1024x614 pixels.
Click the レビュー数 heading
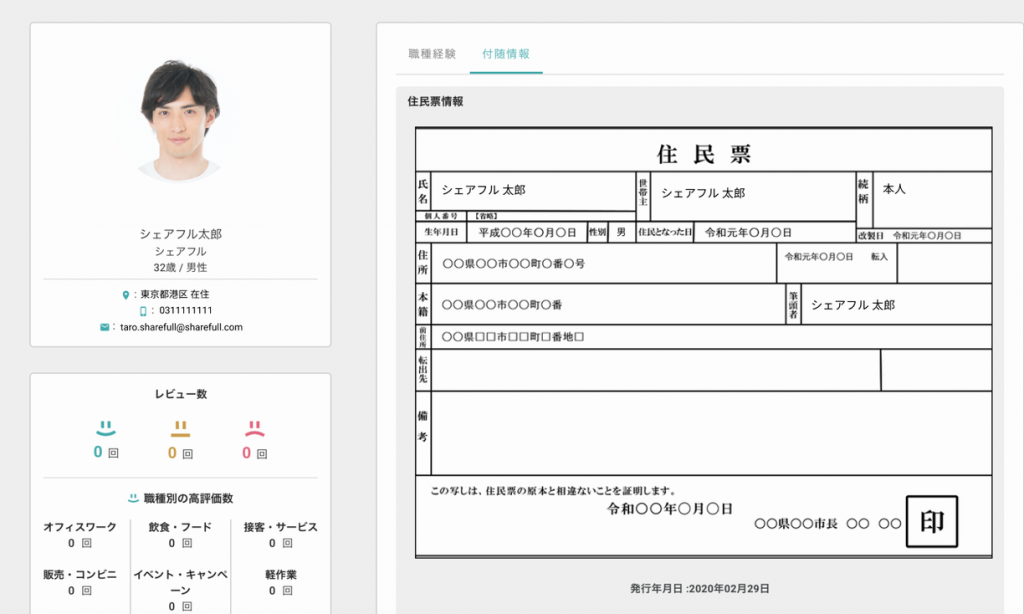pos(180,394)
